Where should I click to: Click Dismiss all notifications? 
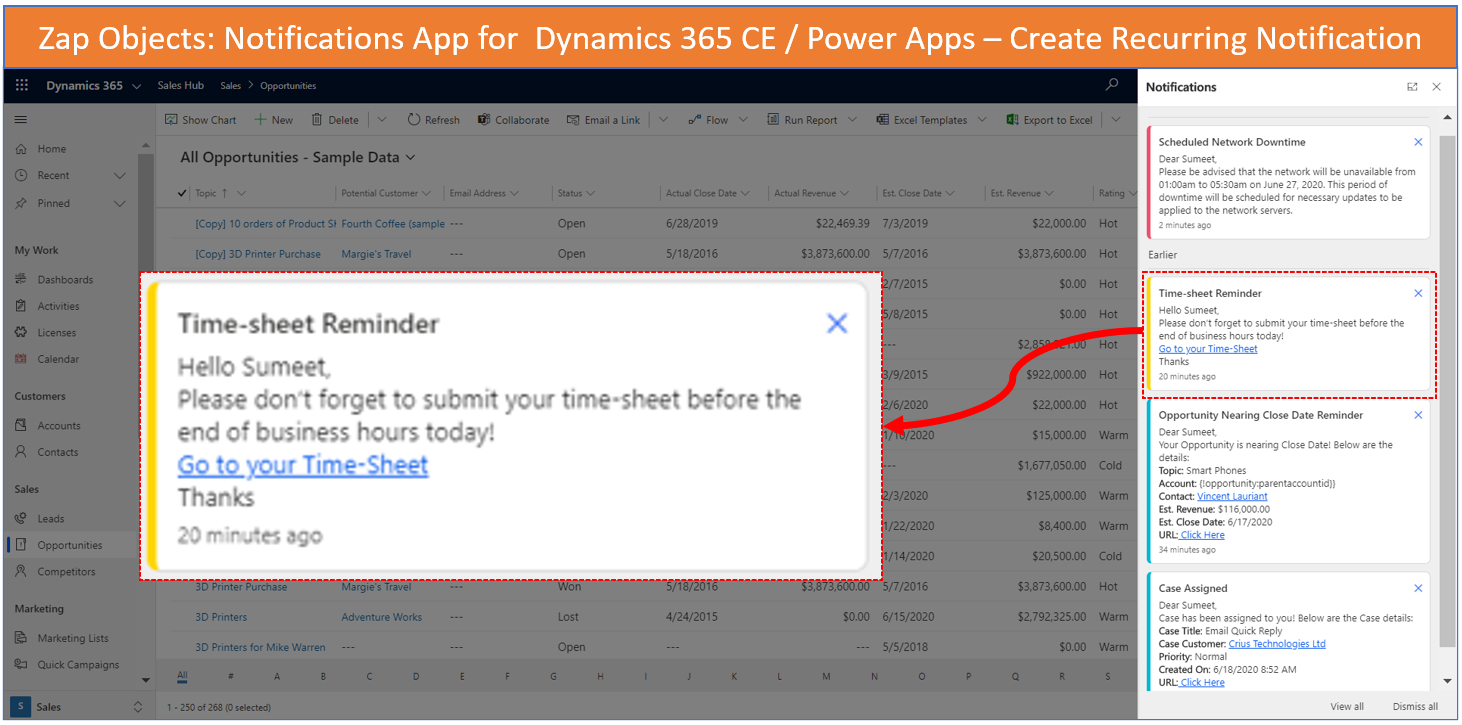1415,706
